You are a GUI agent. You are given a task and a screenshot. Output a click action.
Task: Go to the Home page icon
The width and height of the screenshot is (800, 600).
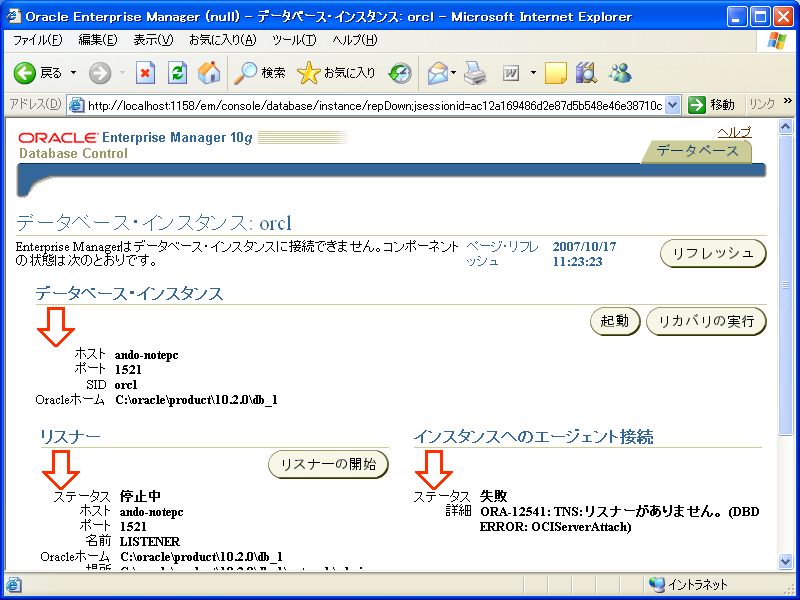click(209, 73)
